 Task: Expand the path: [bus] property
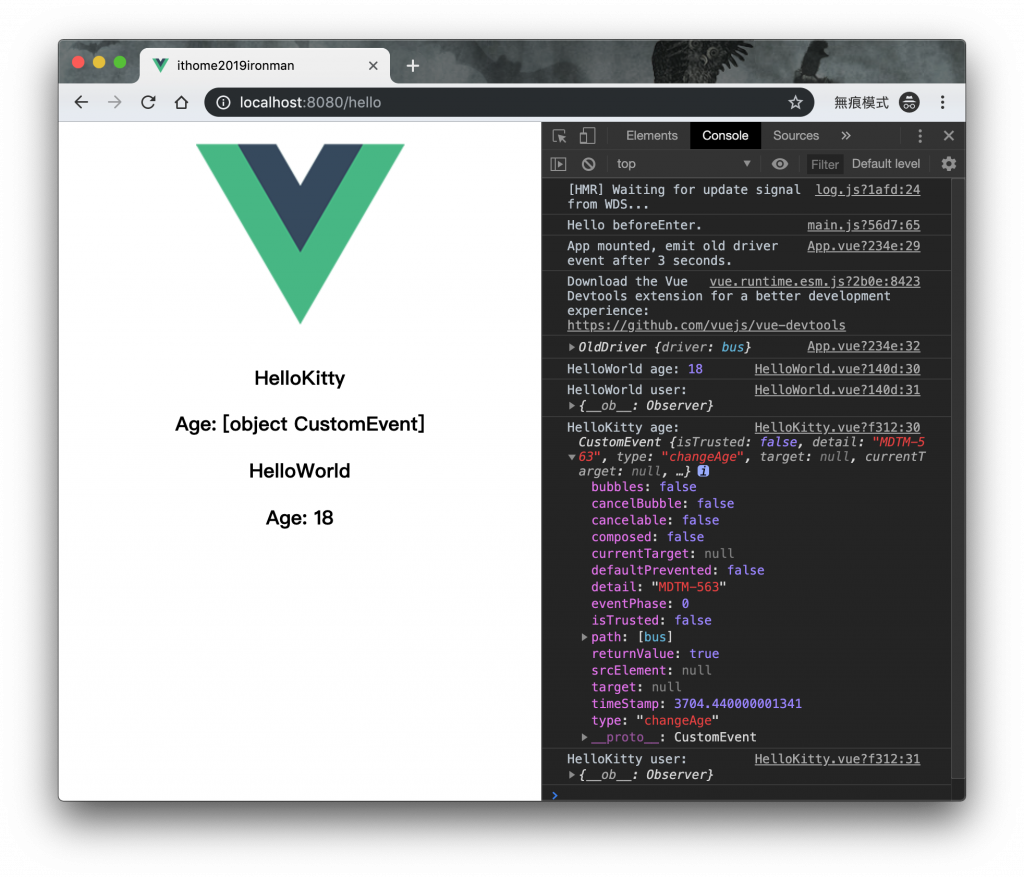[584, 637]
